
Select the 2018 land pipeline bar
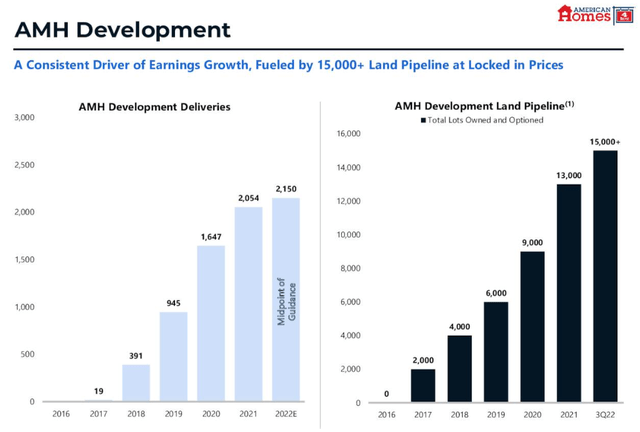pyautogui.click(x=460, y=369)
